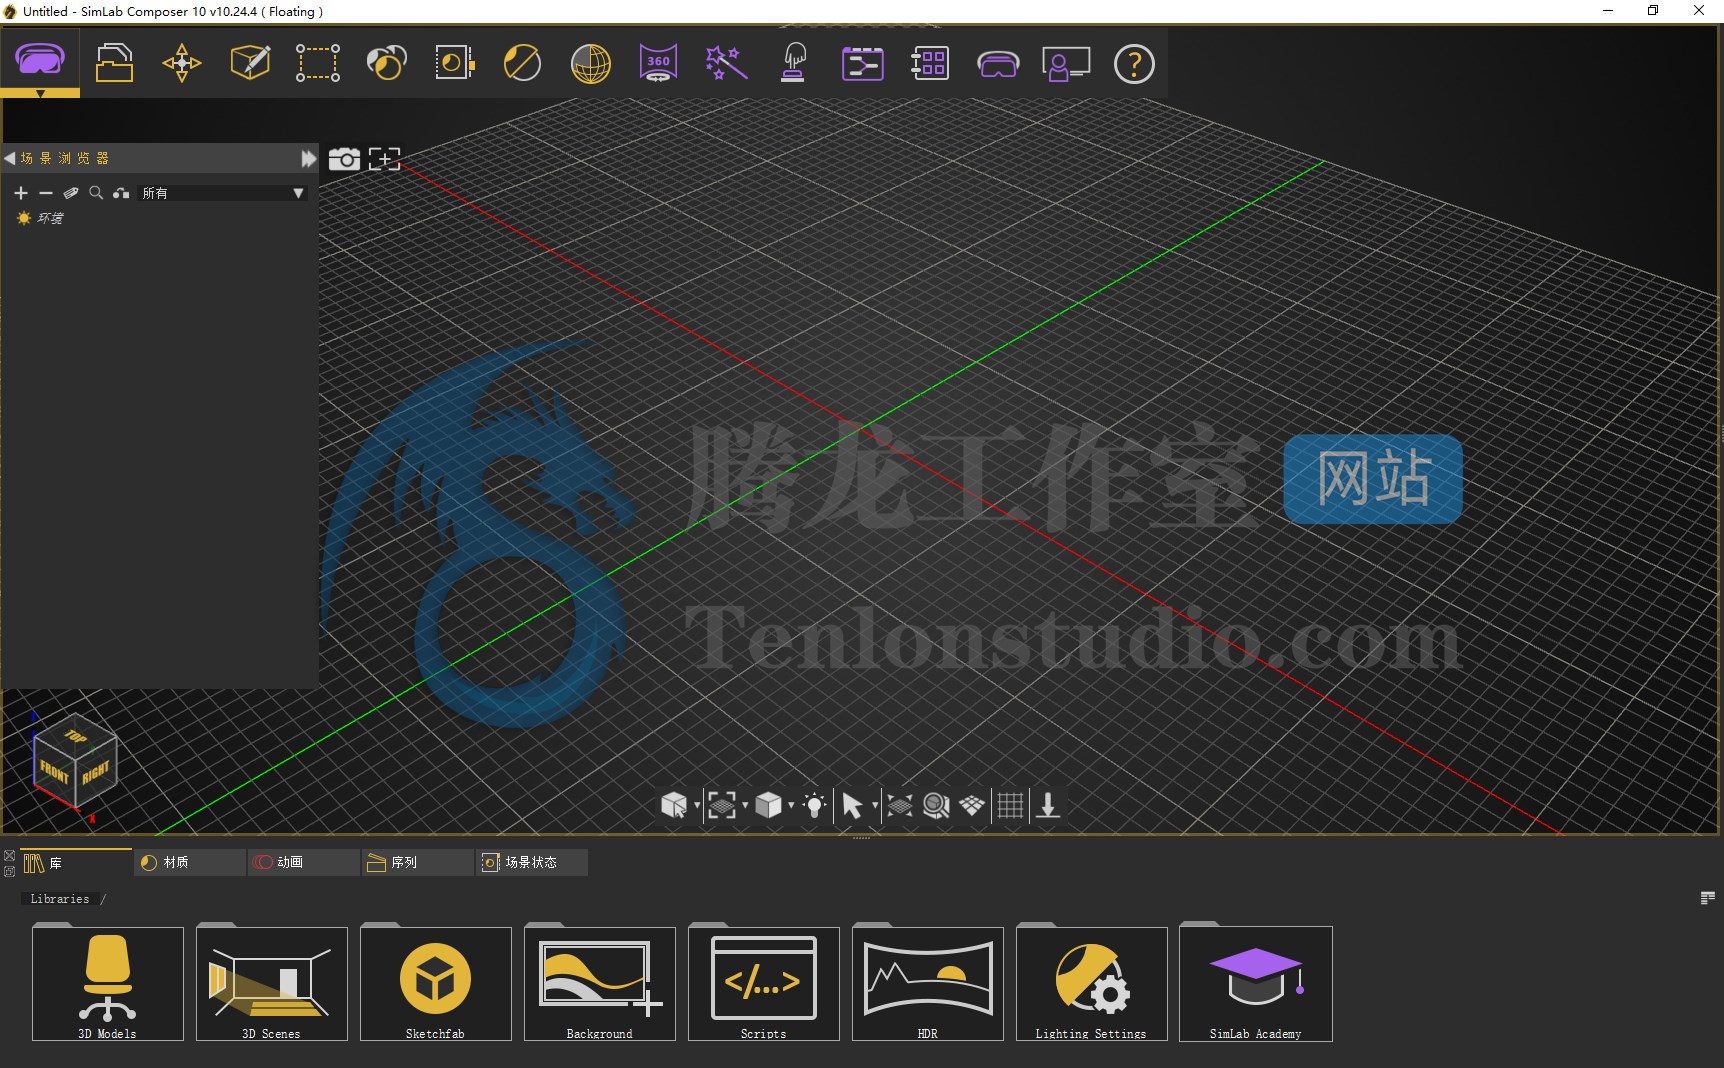Click the circle slash icon in toolbar
The width and height of the screenshot is (1724, 1068).
click(522, 63)
